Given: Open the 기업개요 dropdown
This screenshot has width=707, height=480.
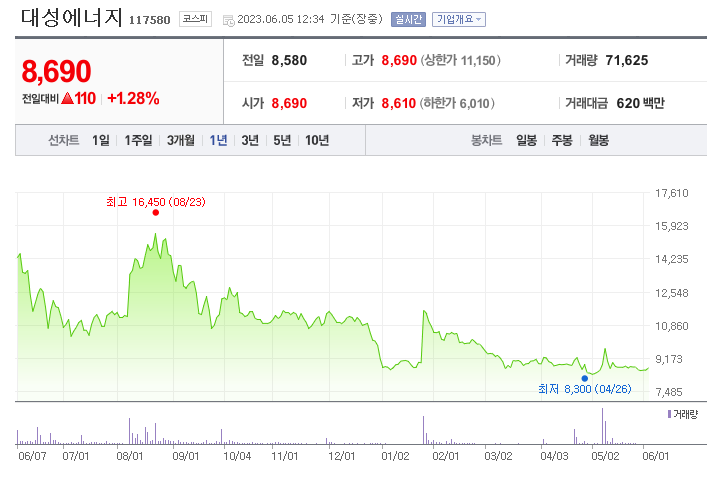Looking at the screenshot, I should click(459, 19).
